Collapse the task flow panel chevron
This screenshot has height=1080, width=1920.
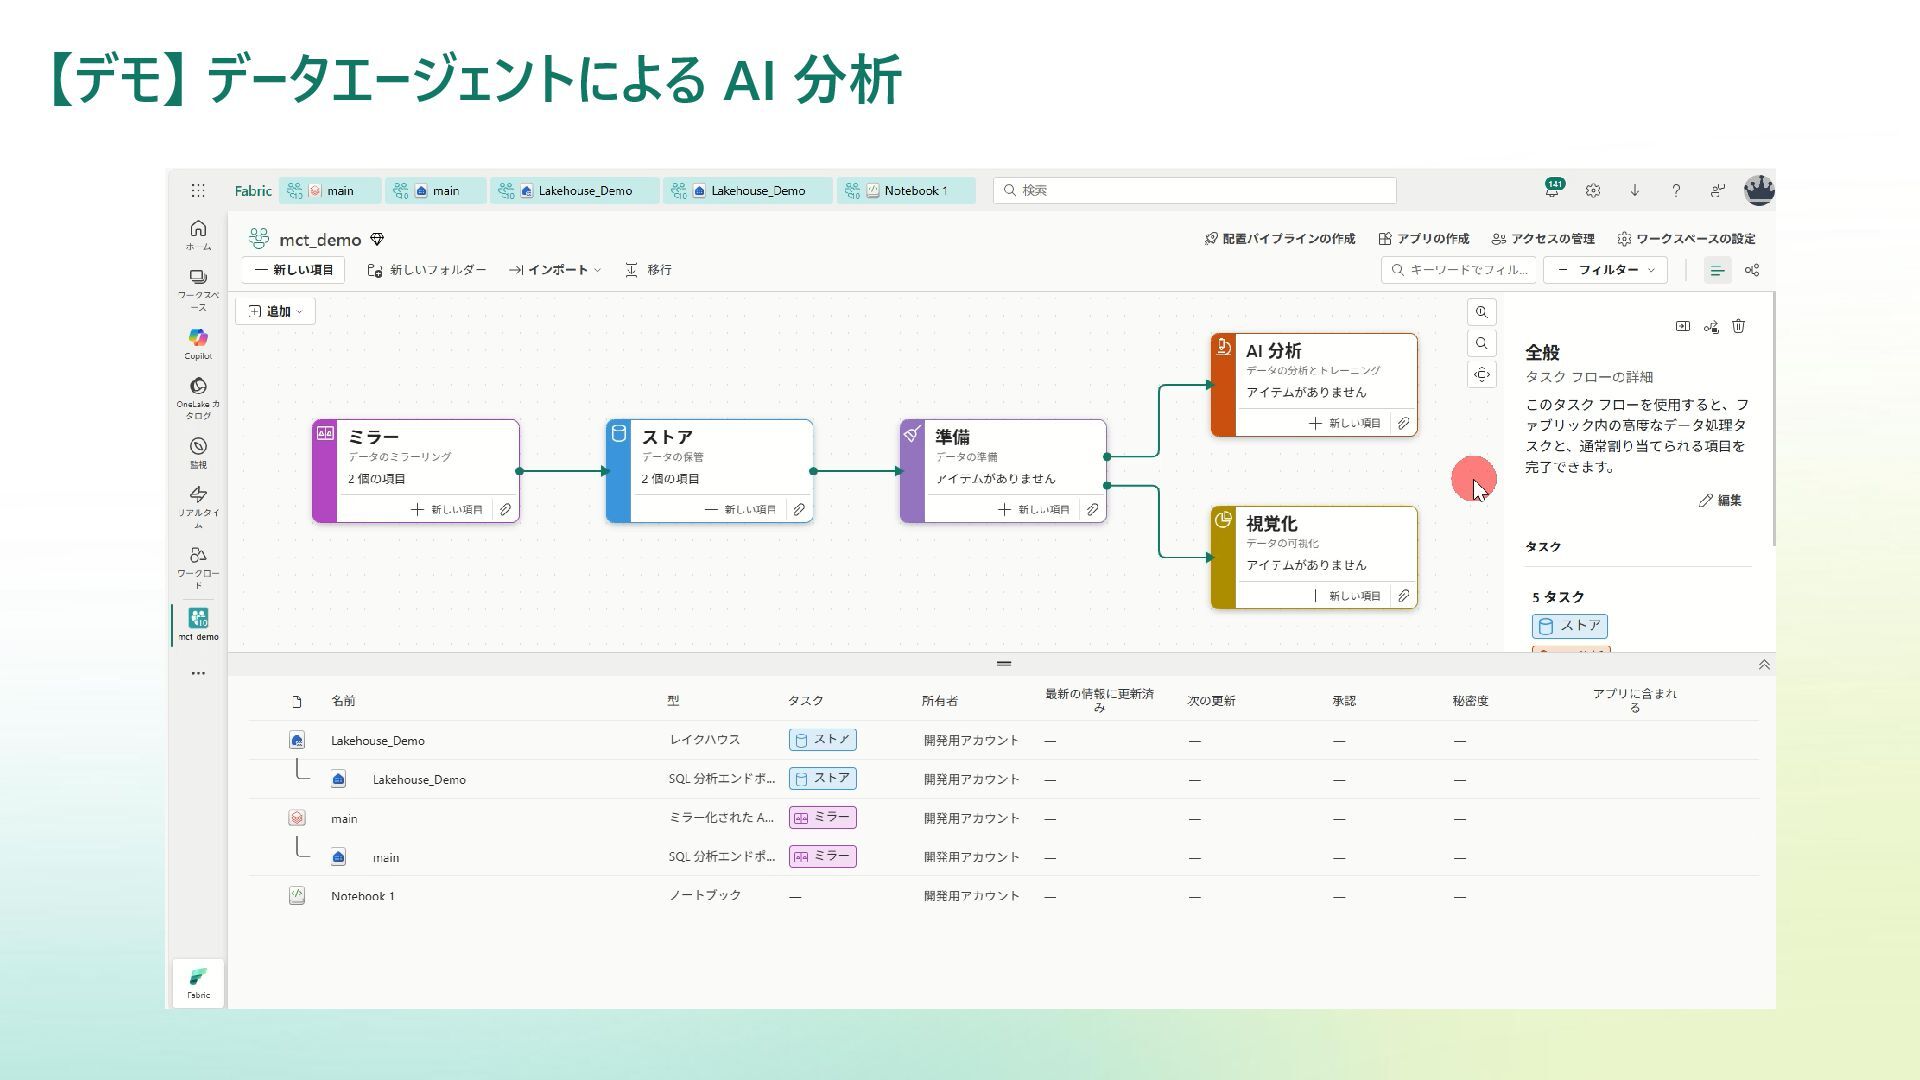pyautogui.click(x=1764, y=665)
